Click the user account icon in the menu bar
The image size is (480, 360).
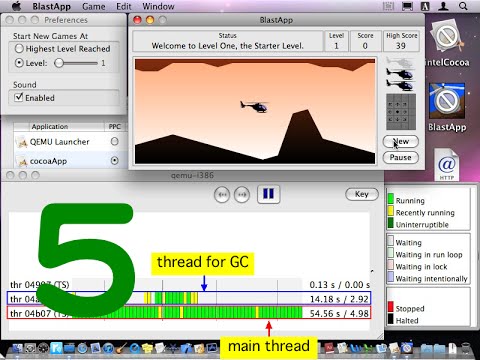443,6
